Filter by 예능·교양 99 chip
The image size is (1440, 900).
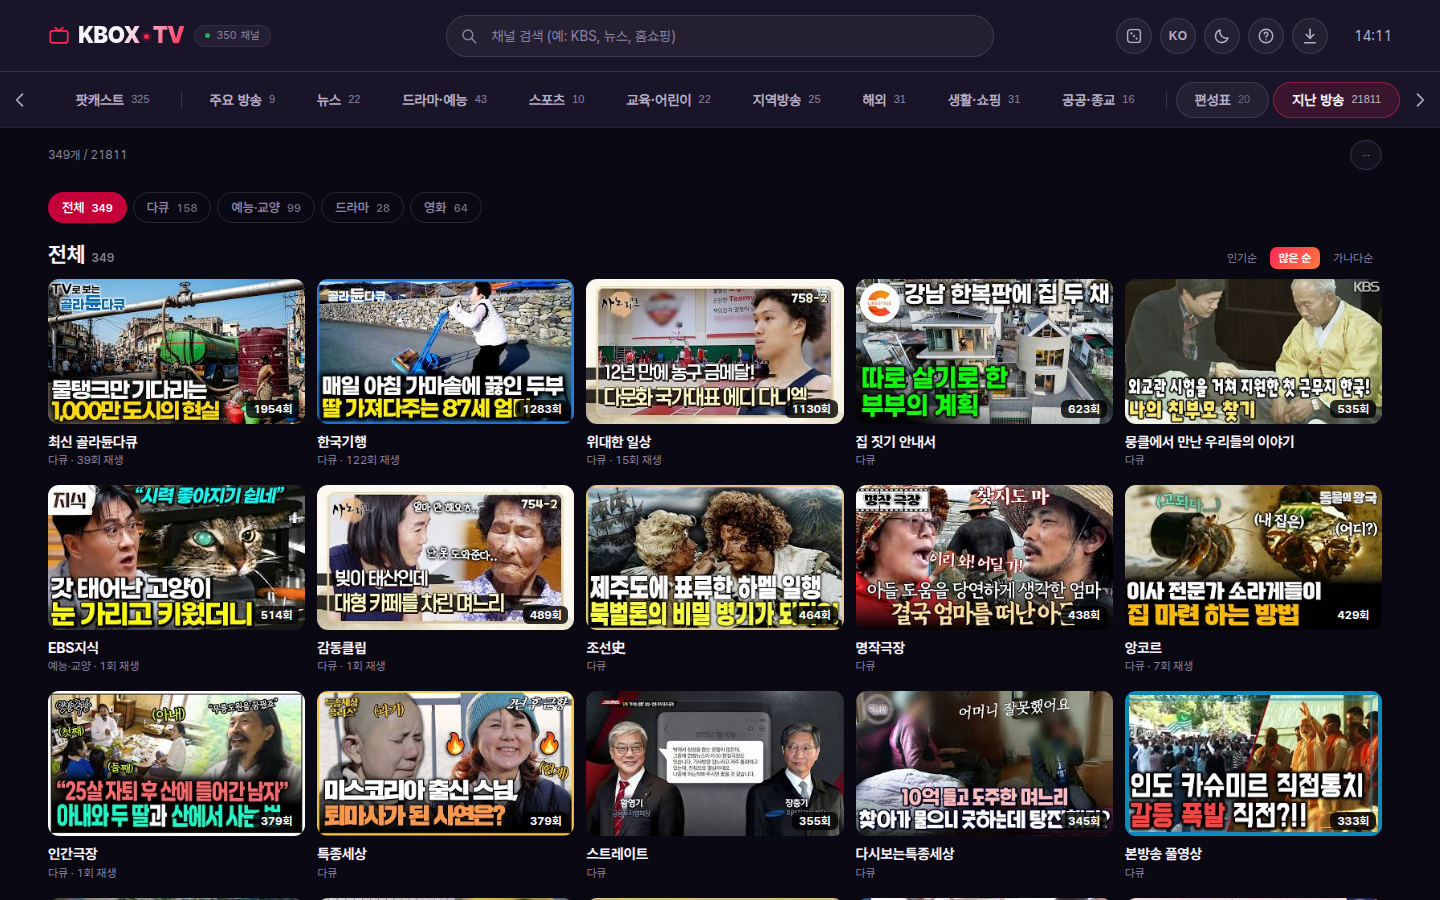click(x=266, y=208)
